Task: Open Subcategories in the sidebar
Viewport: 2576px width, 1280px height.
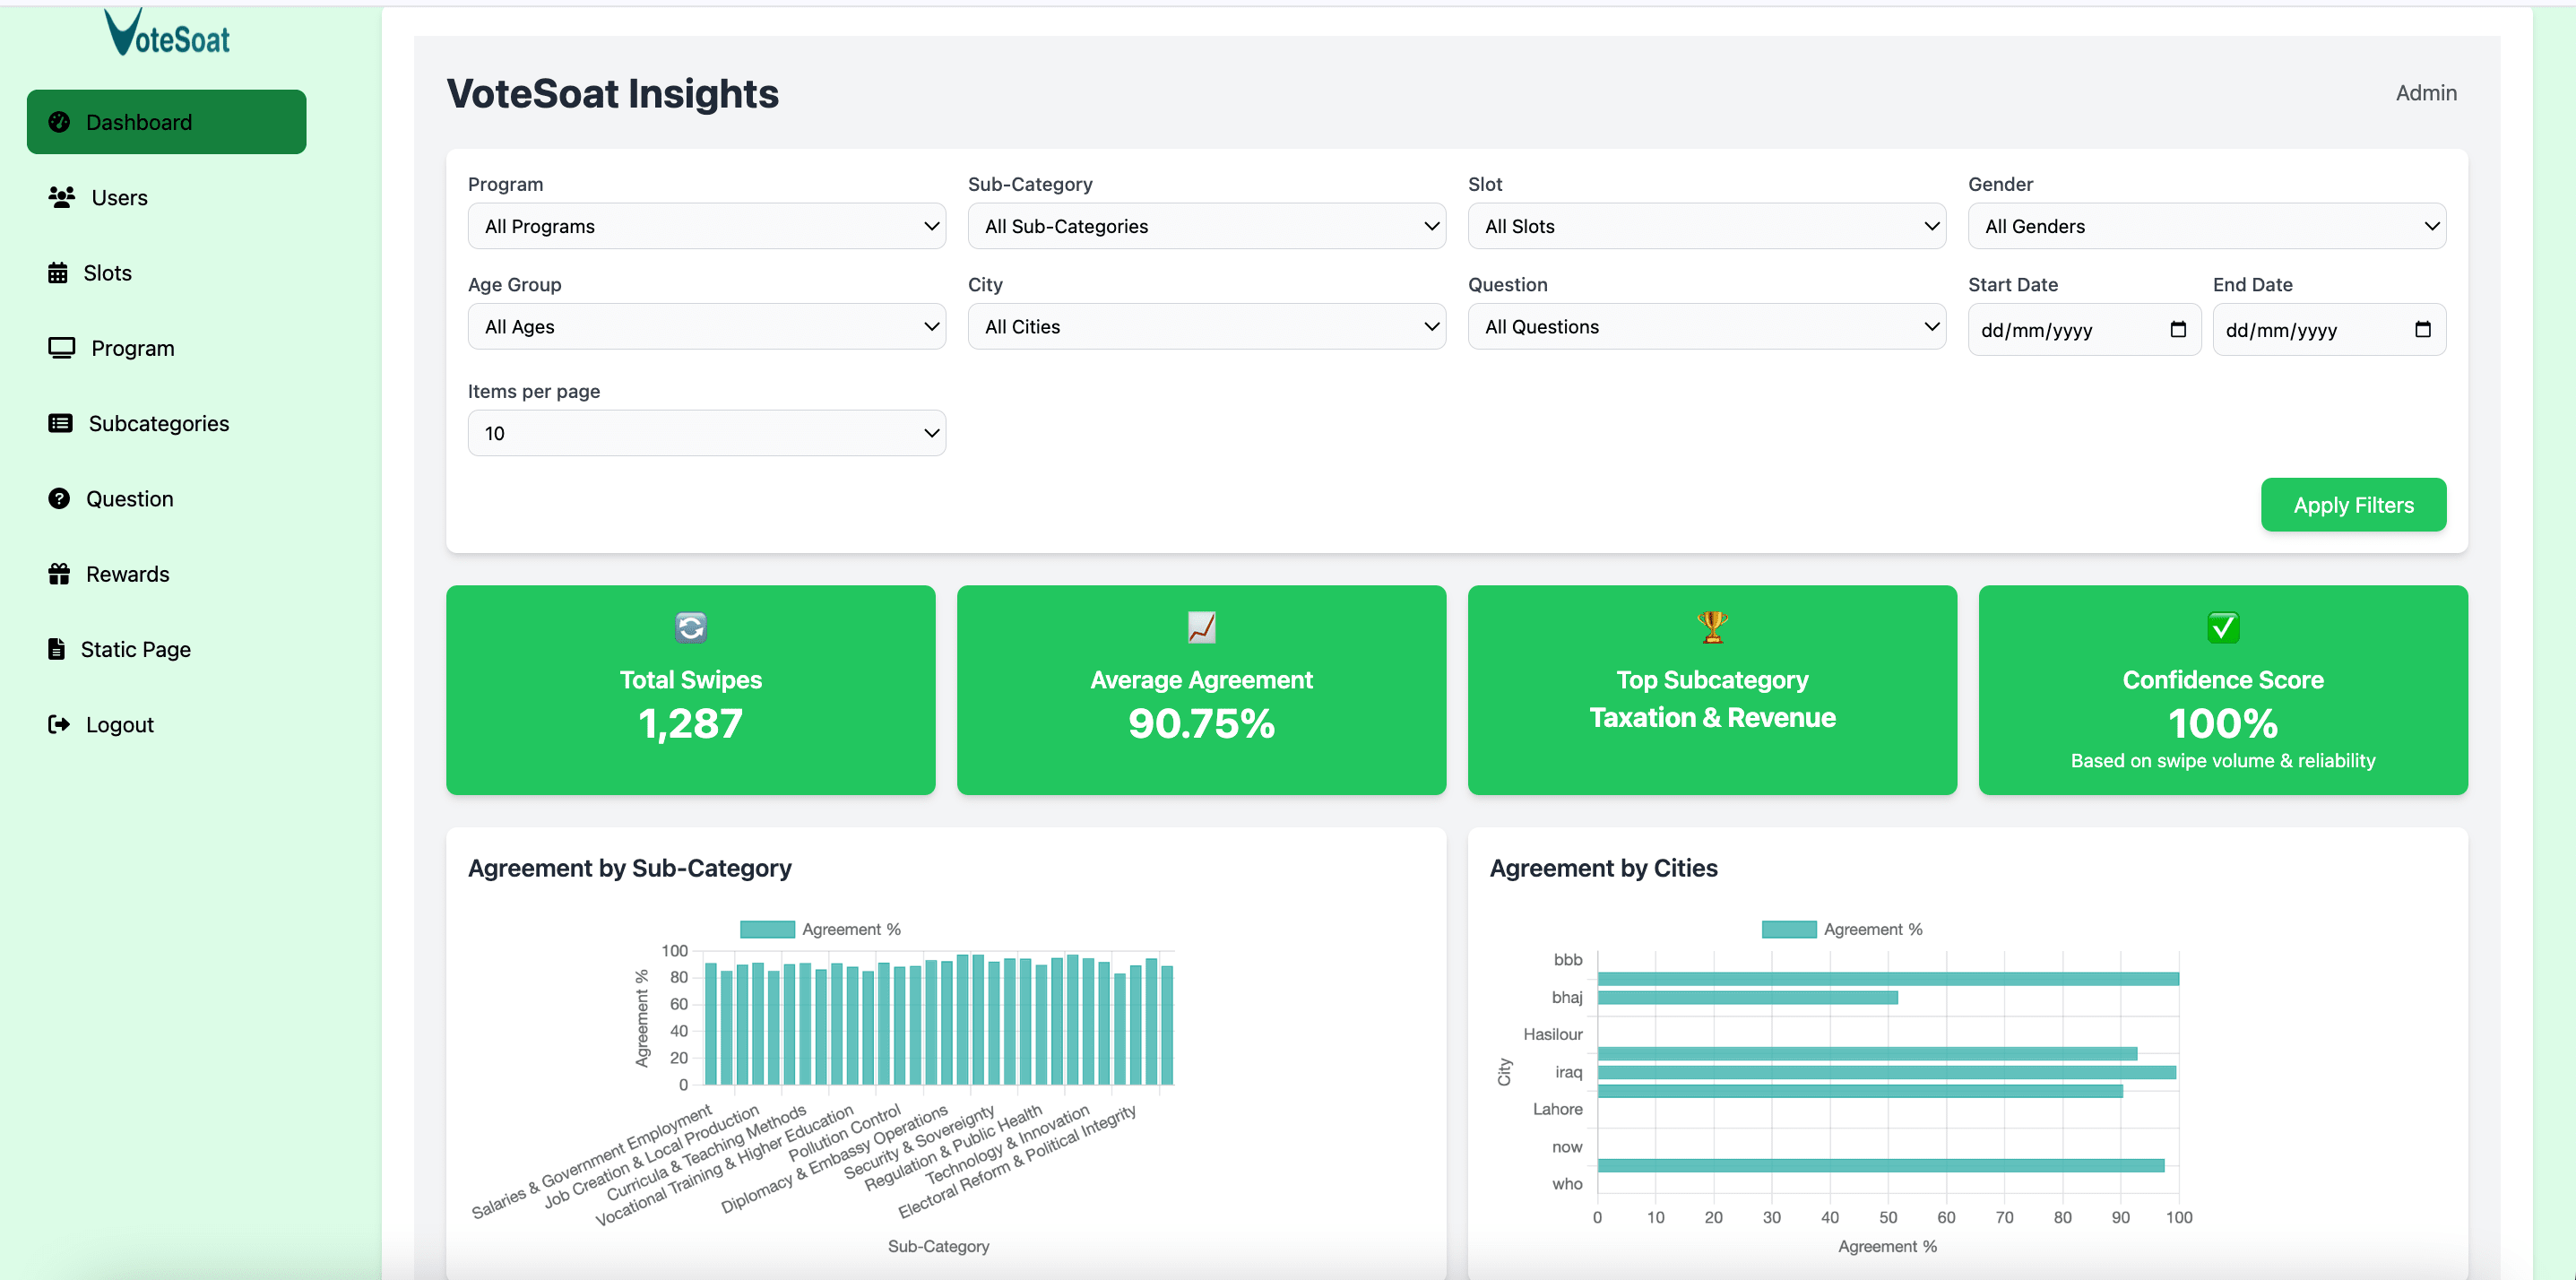Action: [166, 423]
